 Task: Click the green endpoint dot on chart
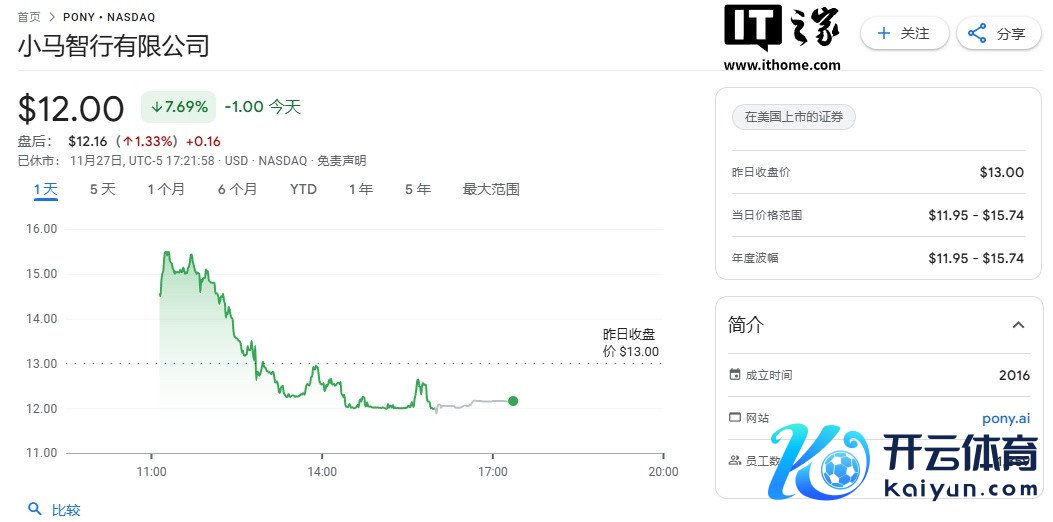click(x=513, y=401)
